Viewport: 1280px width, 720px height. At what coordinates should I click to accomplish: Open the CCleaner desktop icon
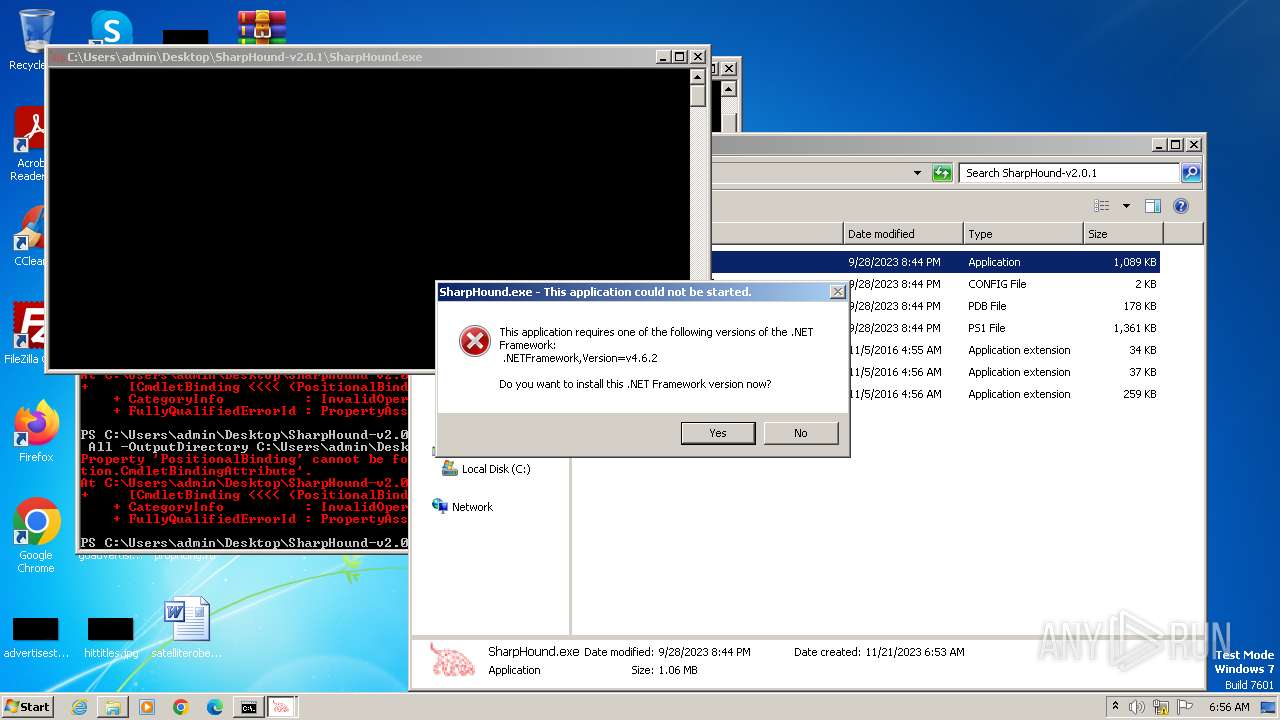[x=28, y=237]
